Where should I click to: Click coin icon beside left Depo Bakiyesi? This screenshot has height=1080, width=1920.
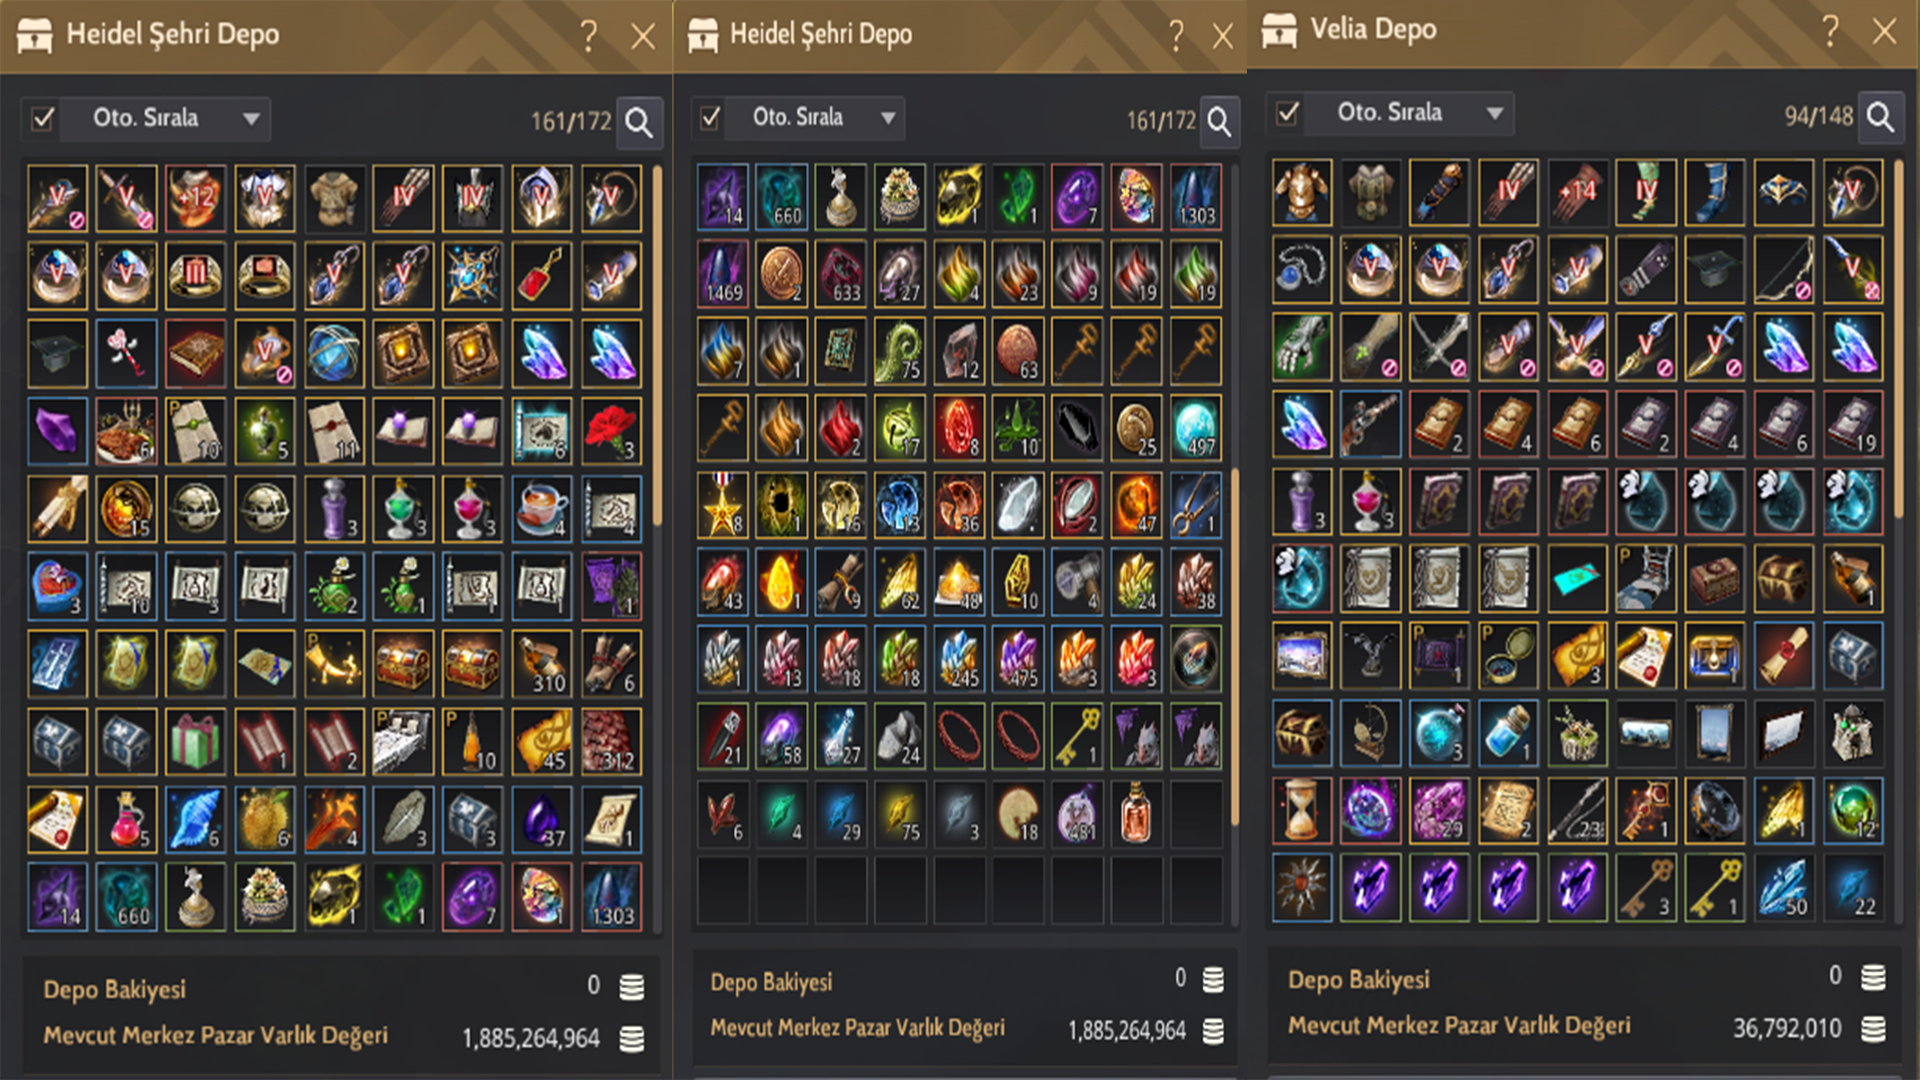[631, 986]
